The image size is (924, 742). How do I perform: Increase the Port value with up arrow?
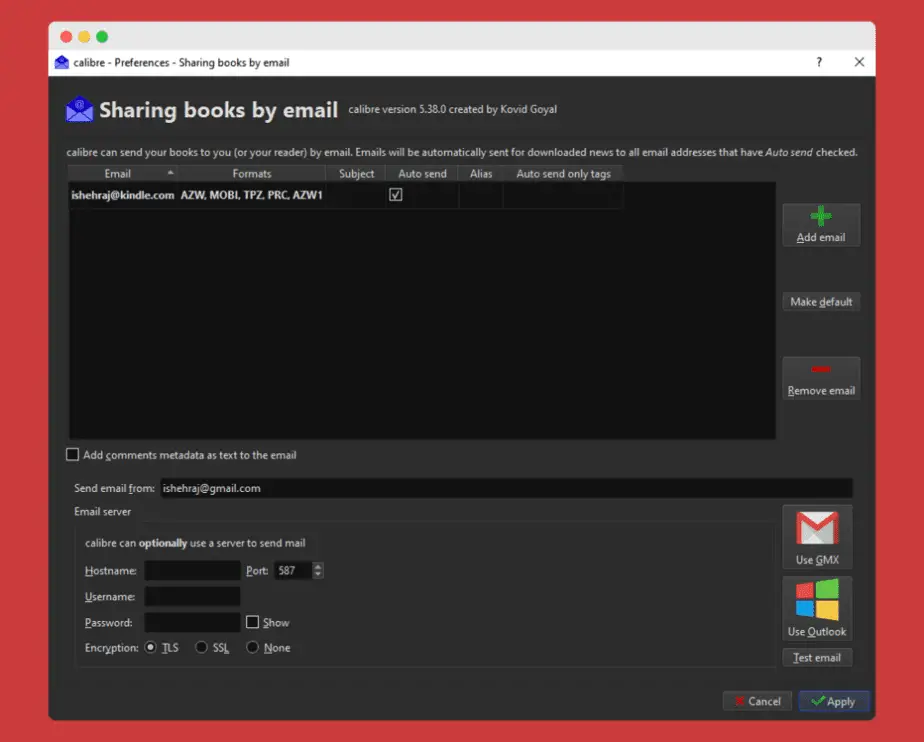pyautogui.click(x=318, y=566)
